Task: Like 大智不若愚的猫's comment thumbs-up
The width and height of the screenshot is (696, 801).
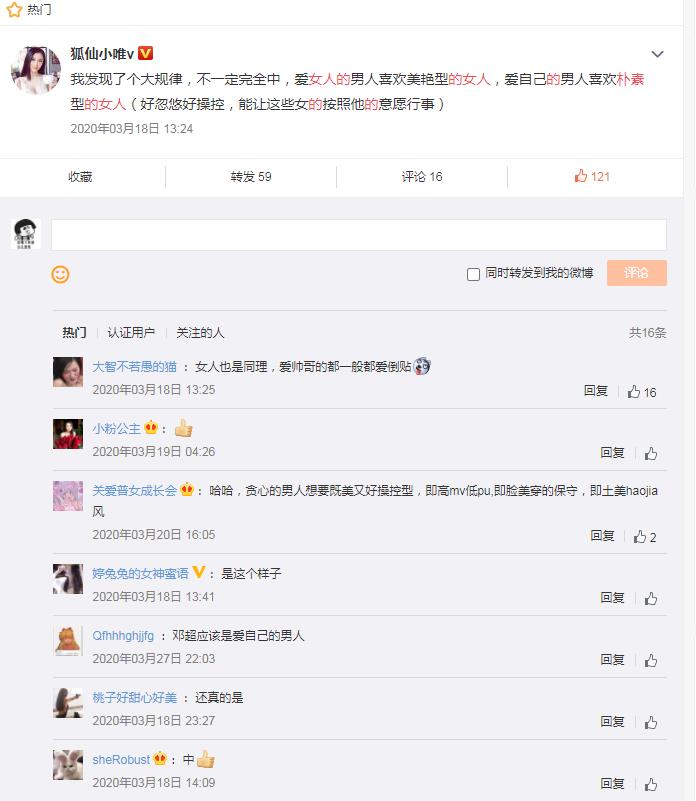Action: 634,392
